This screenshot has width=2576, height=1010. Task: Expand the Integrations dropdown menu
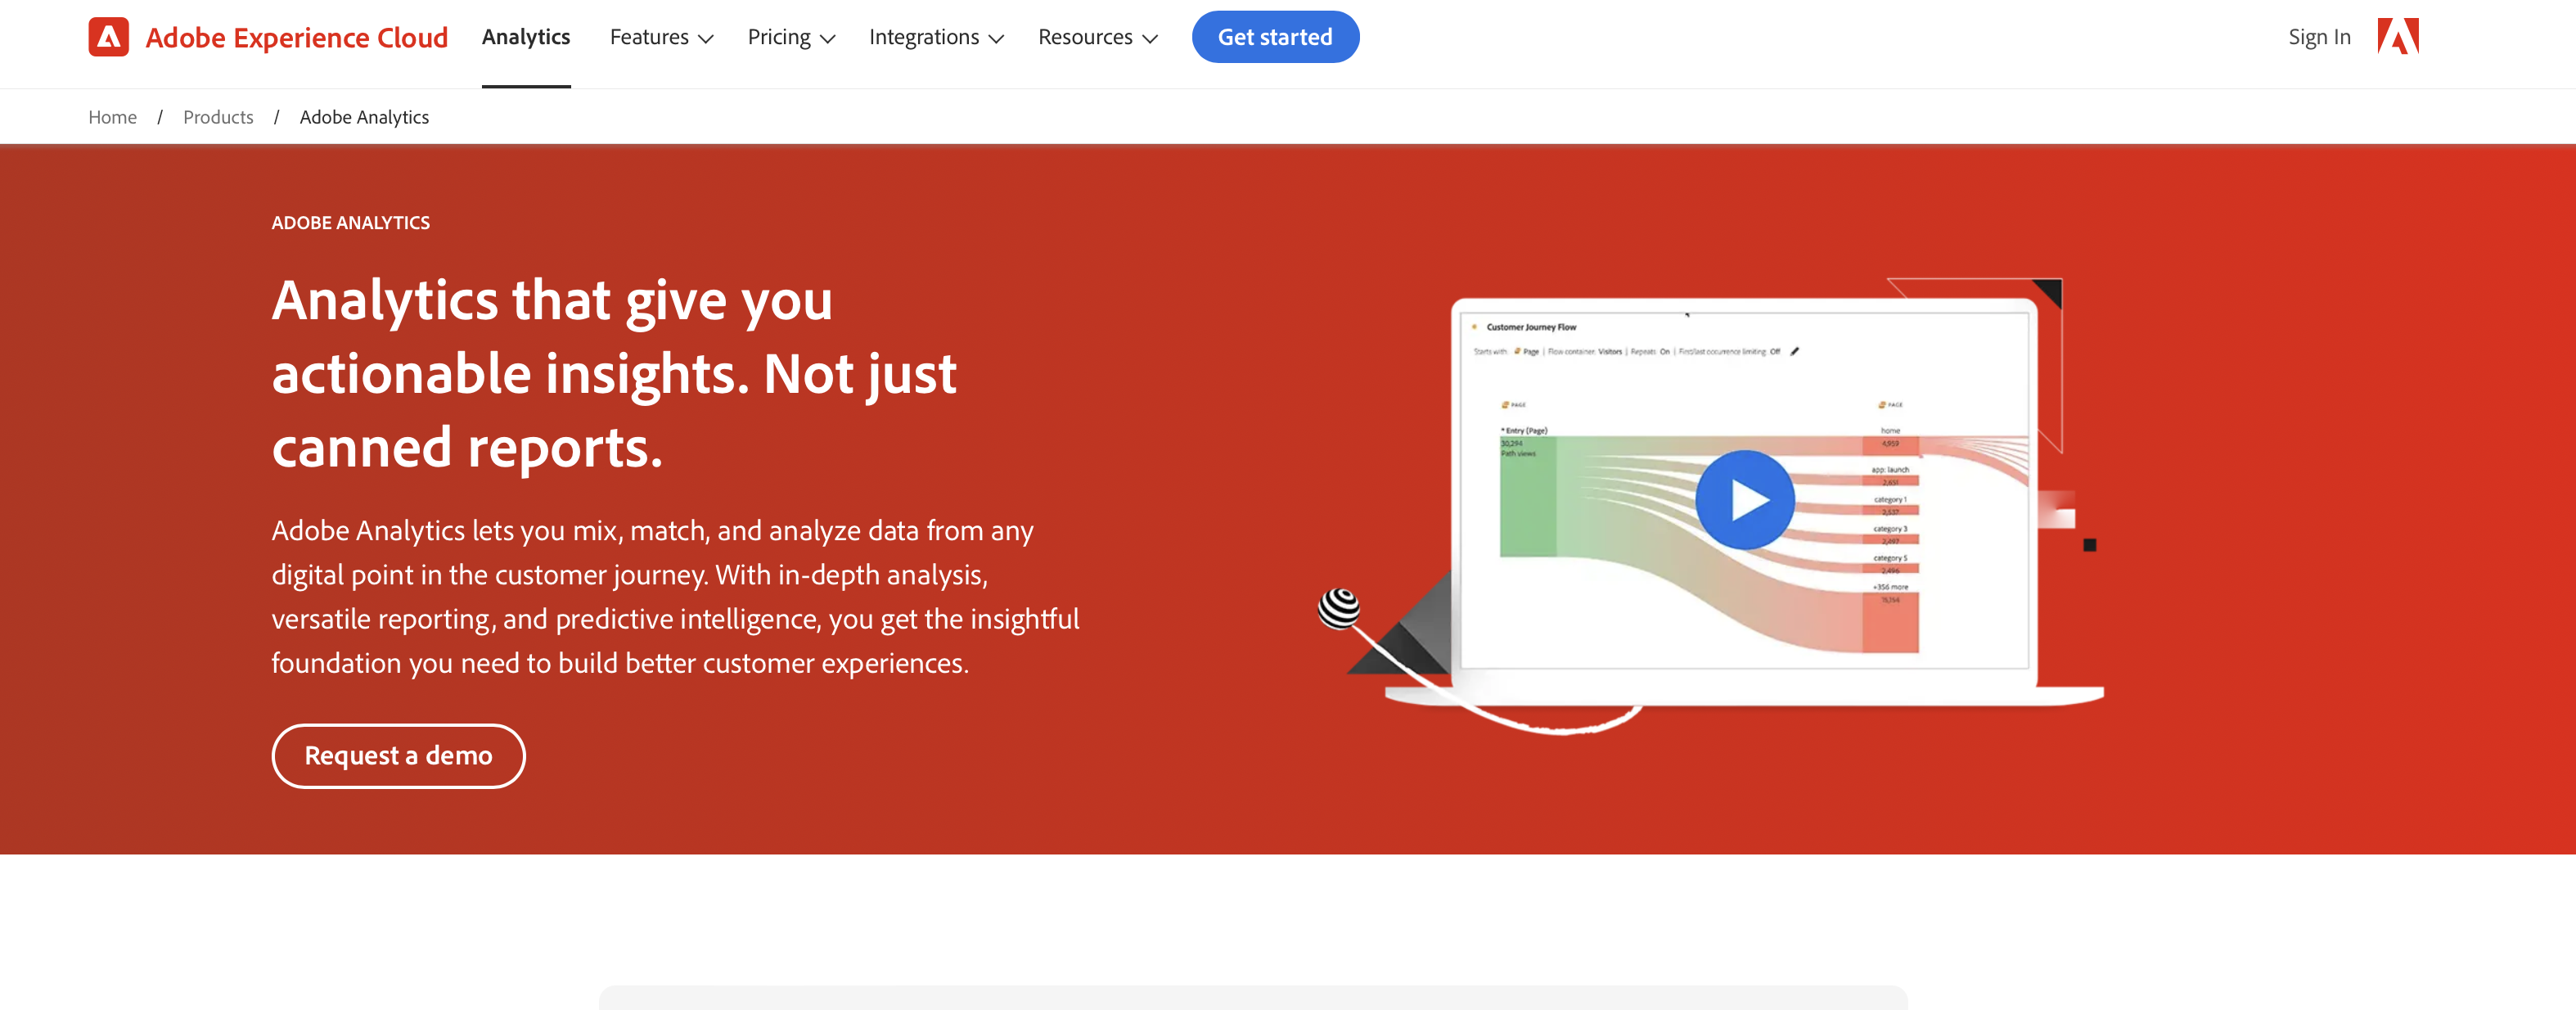(x=936, y=34)
